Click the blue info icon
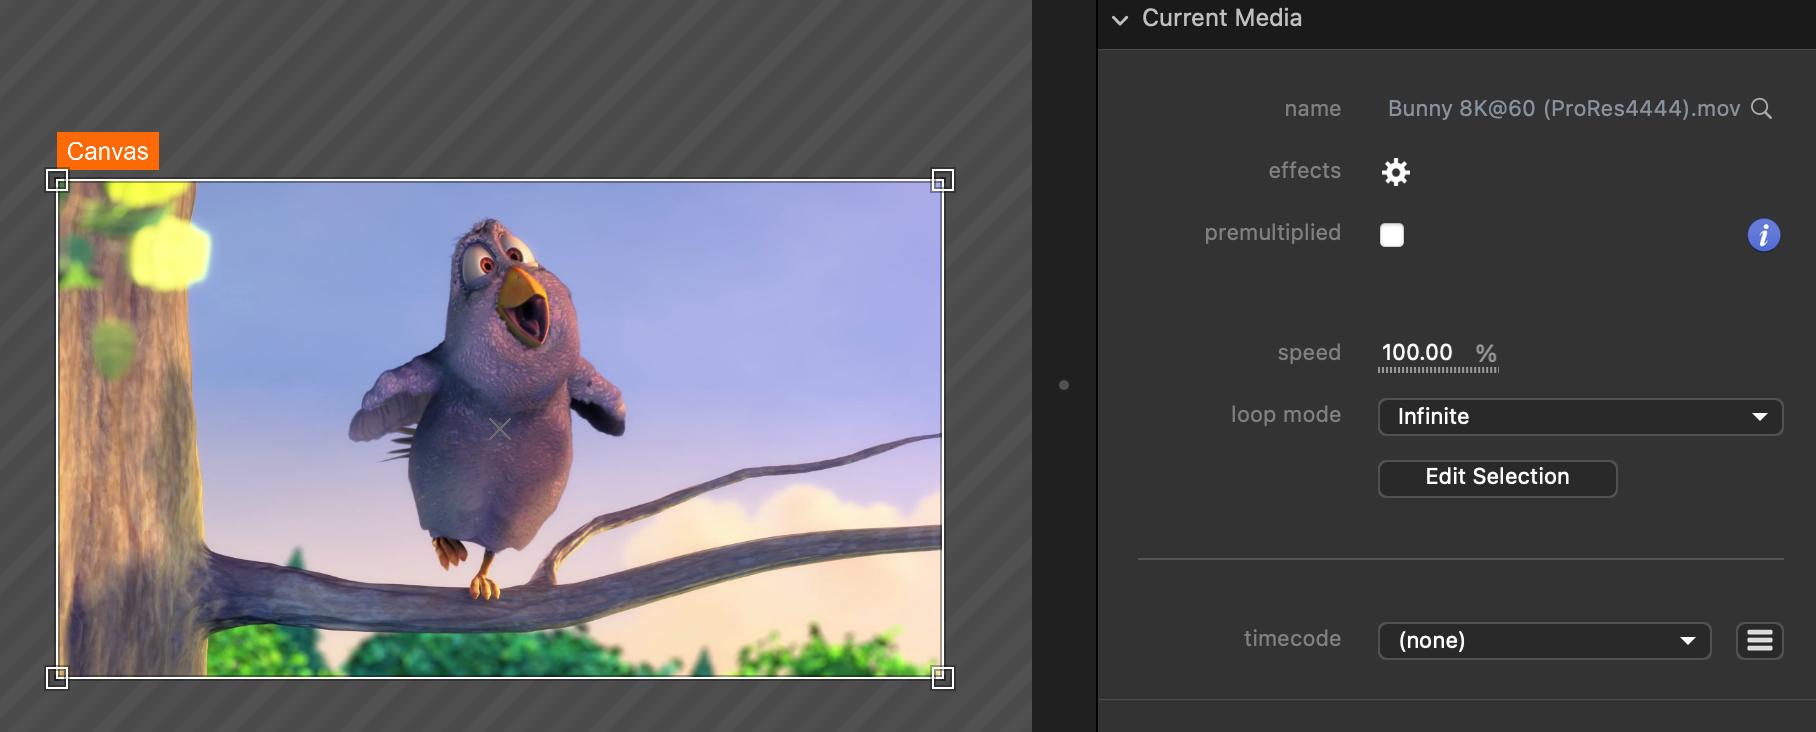Viewport: 1816px width, 732px height. (x=1763, y=235)
